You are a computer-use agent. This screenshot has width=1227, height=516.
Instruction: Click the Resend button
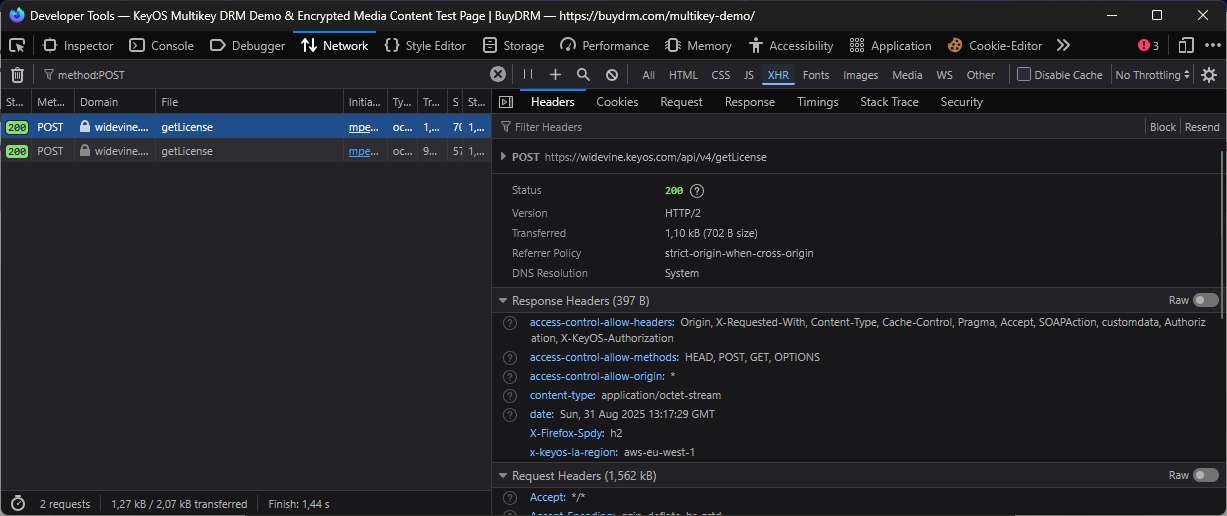coord(1202,127)
